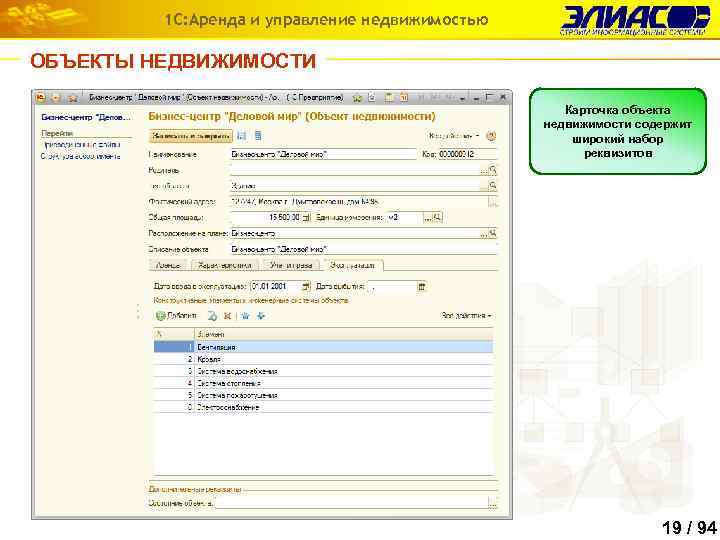This screenshot has width=720, height=540.
Task: Open Все действия dropdown above the elements table
Action: tap(466, 316)
